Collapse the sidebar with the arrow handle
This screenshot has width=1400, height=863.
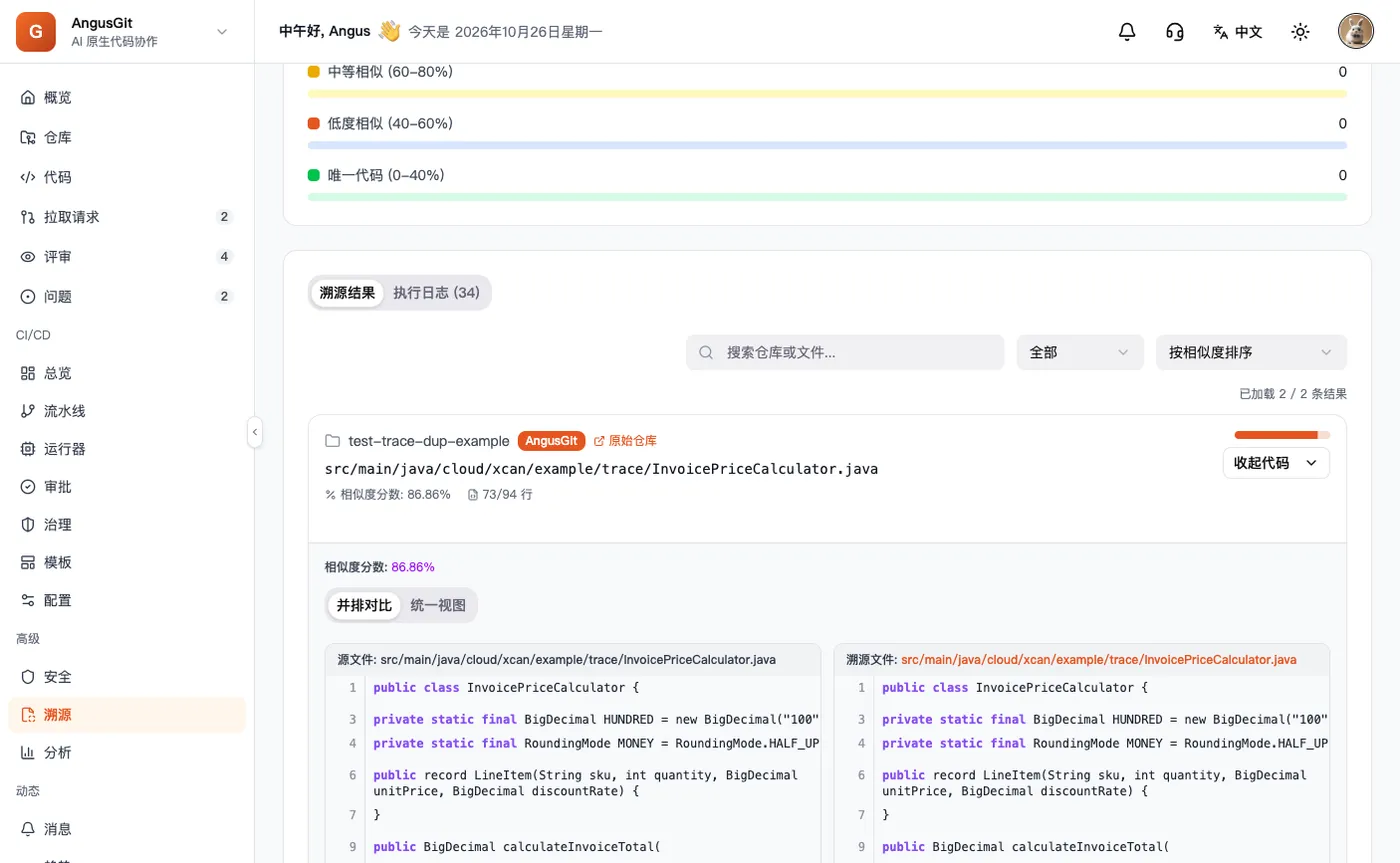(x=255, y=432)
